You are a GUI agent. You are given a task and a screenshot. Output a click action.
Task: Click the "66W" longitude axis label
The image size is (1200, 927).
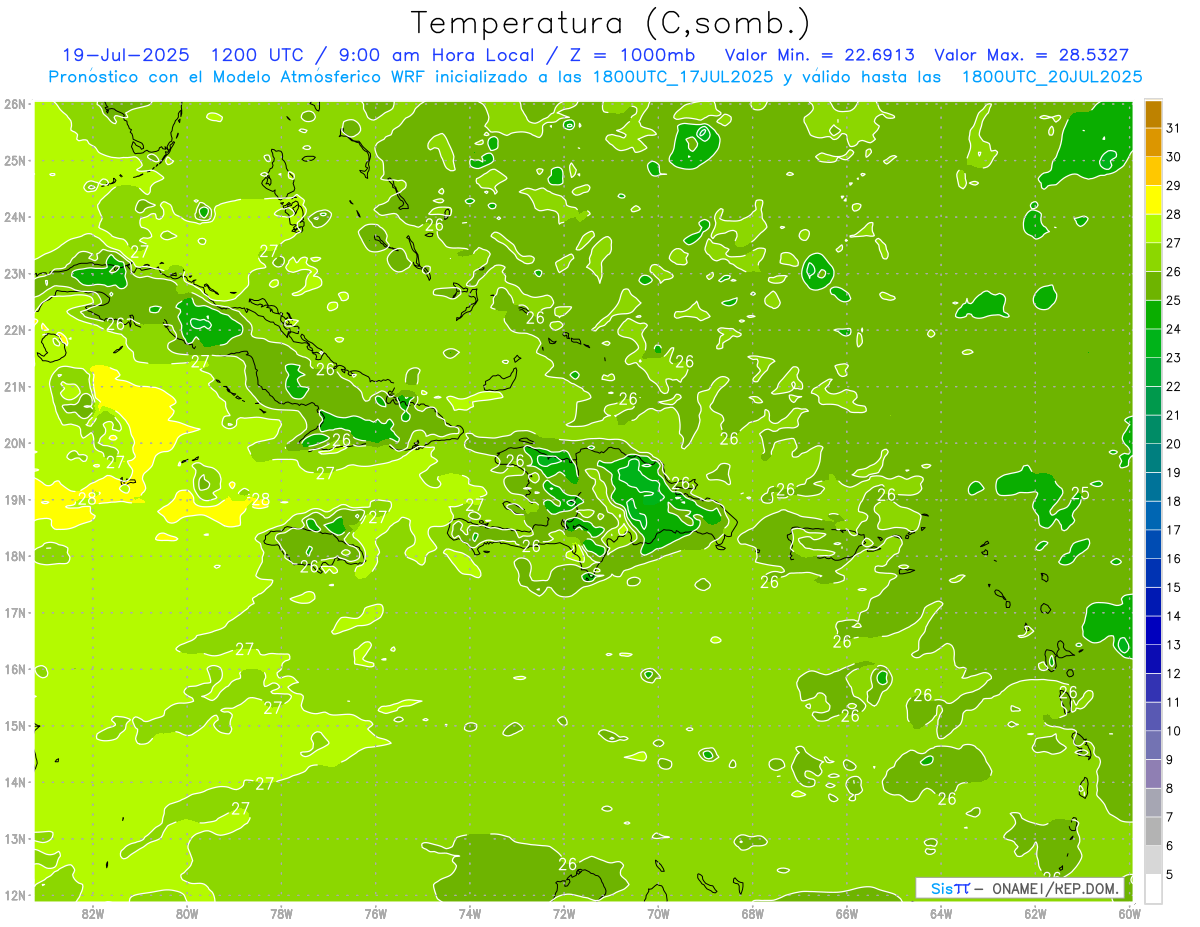tap(847, 913)
